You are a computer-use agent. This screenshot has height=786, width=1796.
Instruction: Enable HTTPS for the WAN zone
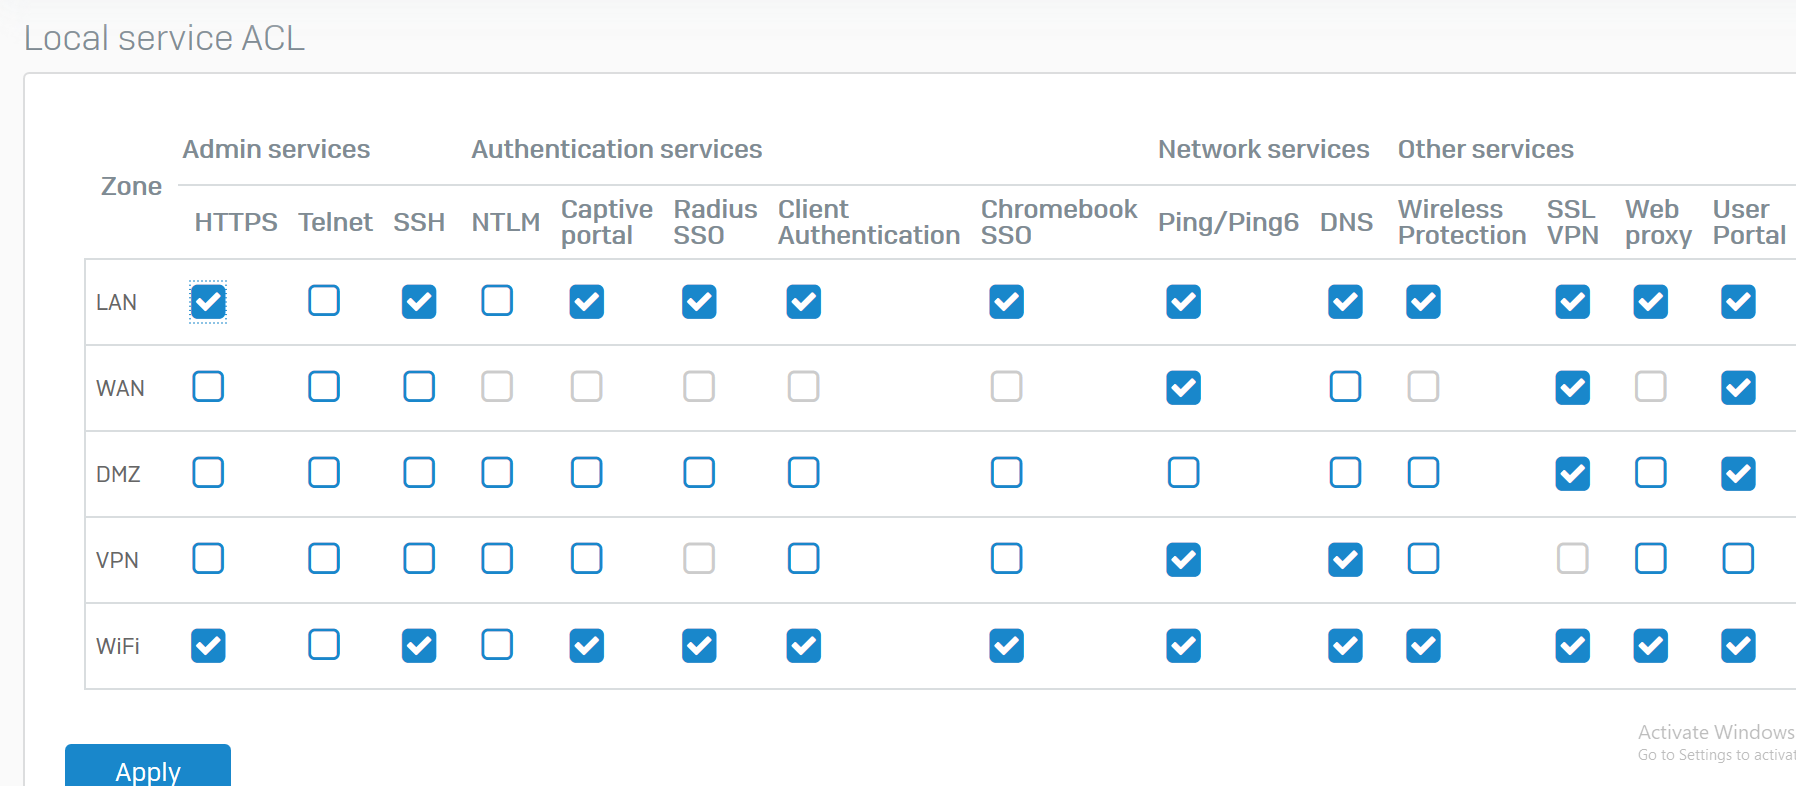pyautogui.click(x=208, y=387)
